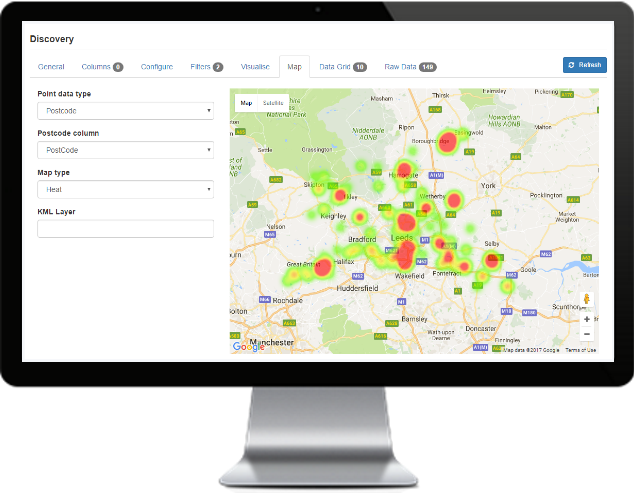
Task: Click the Data Grid count badge
Action: (360, 67)
